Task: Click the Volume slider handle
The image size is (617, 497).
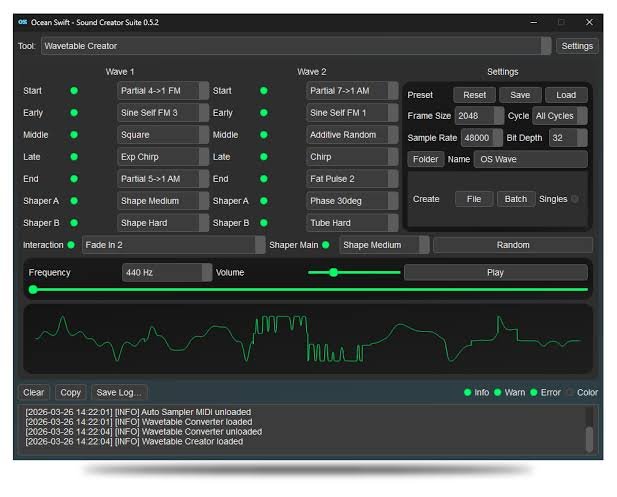Action: coord(333,272)
